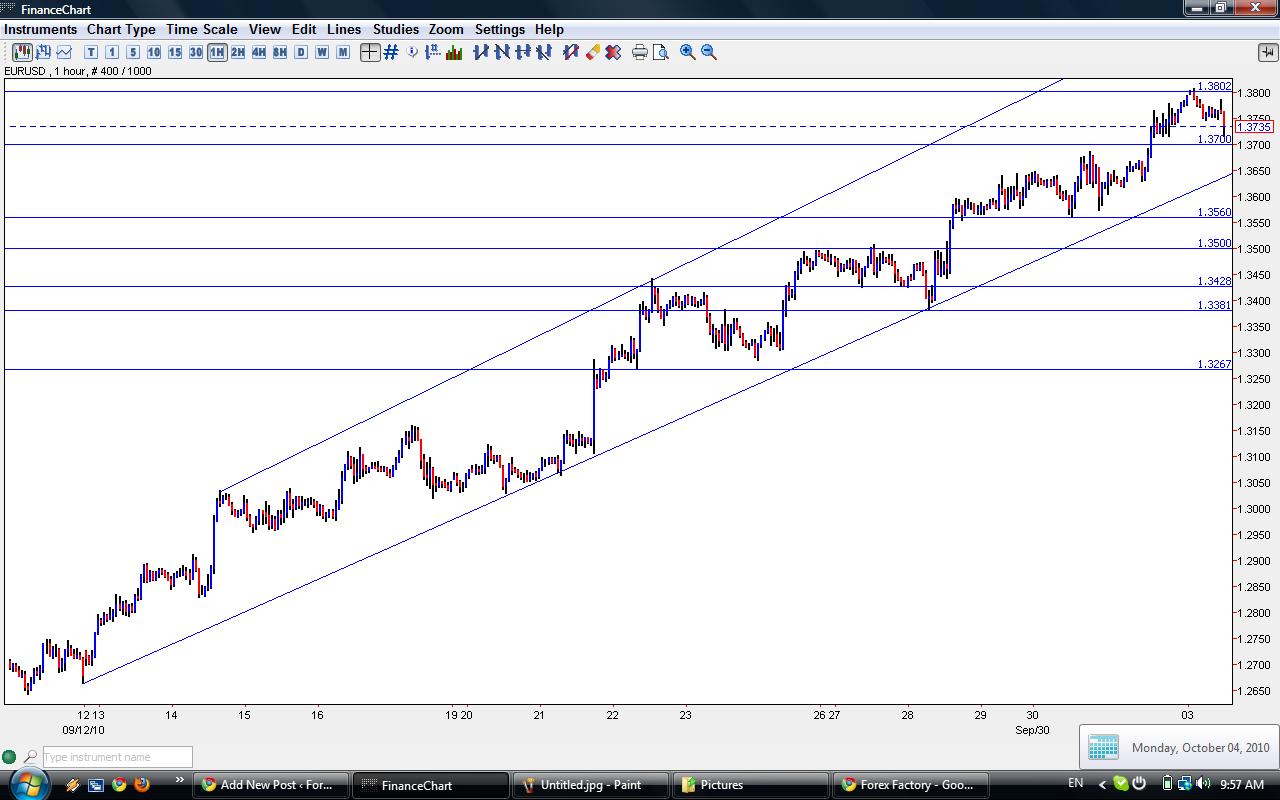Toggle the chart grid icon
Image resolution: width=1280 pixels, height=800 pixels.
pyautogui.click(x=391, y=52)
